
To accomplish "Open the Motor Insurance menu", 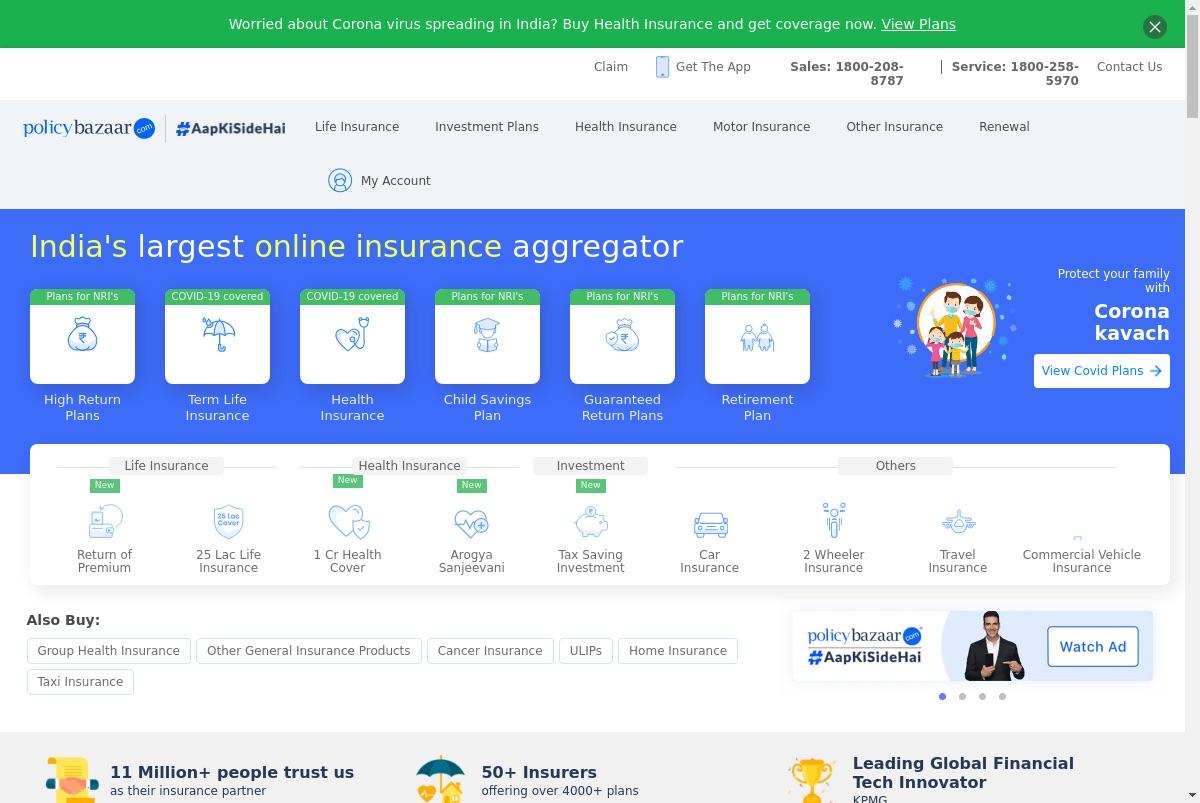I will [x=762, y=127].
